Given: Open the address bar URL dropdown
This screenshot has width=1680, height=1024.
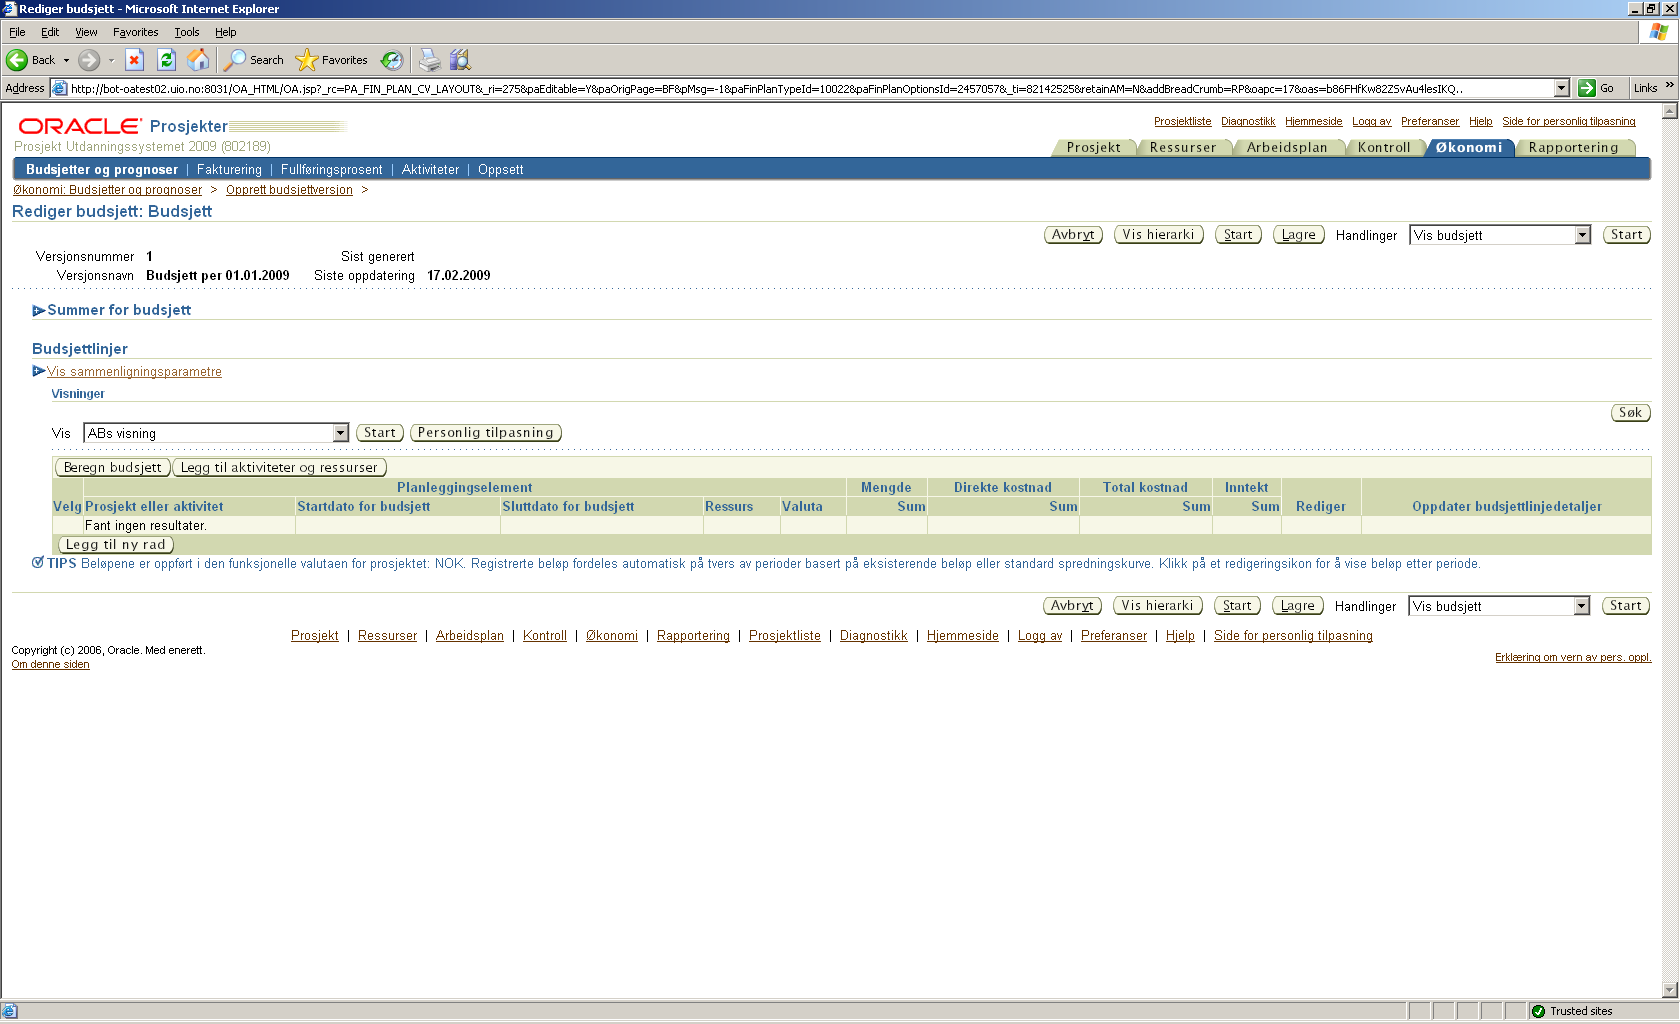Looking at the screenshot, I should pos(1562,88).
